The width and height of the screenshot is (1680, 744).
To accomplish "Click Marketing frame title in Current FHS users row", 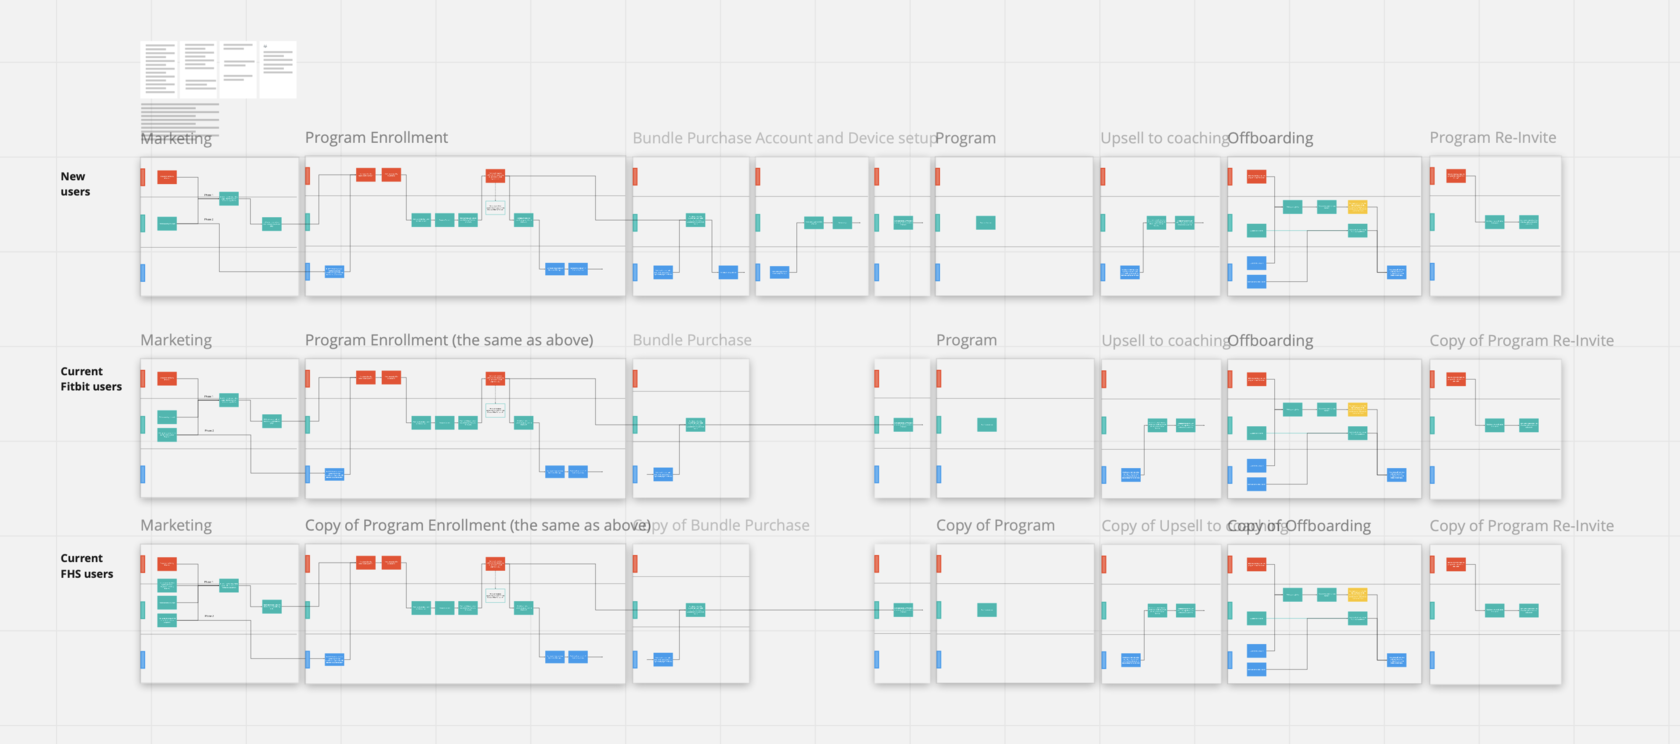I will point(176,525).
